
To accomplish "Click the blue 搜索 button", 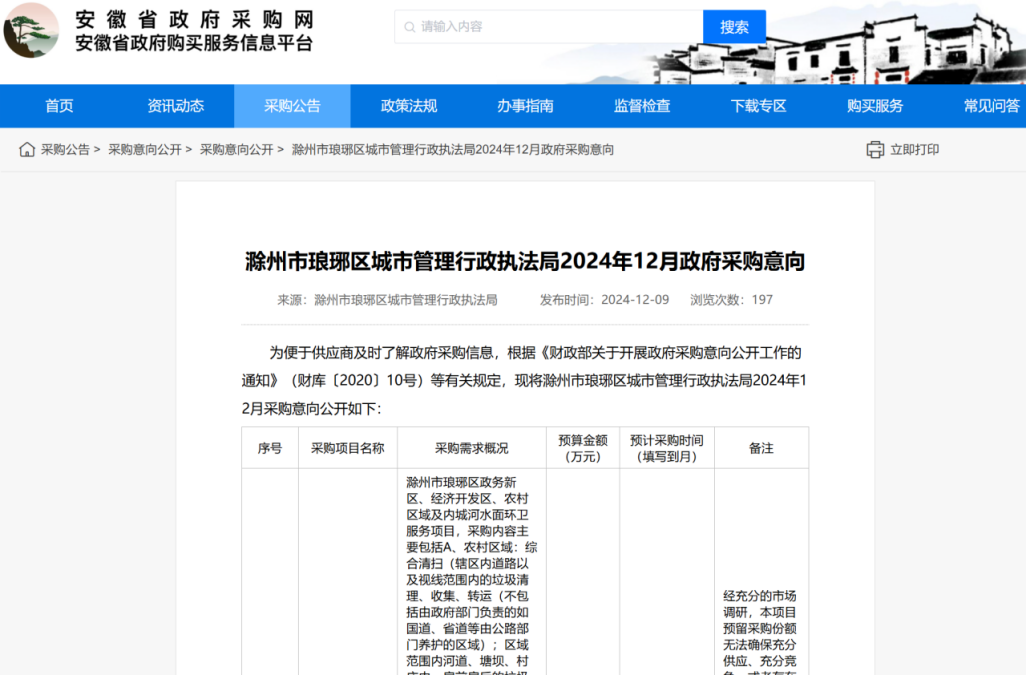I will [734, 27].
